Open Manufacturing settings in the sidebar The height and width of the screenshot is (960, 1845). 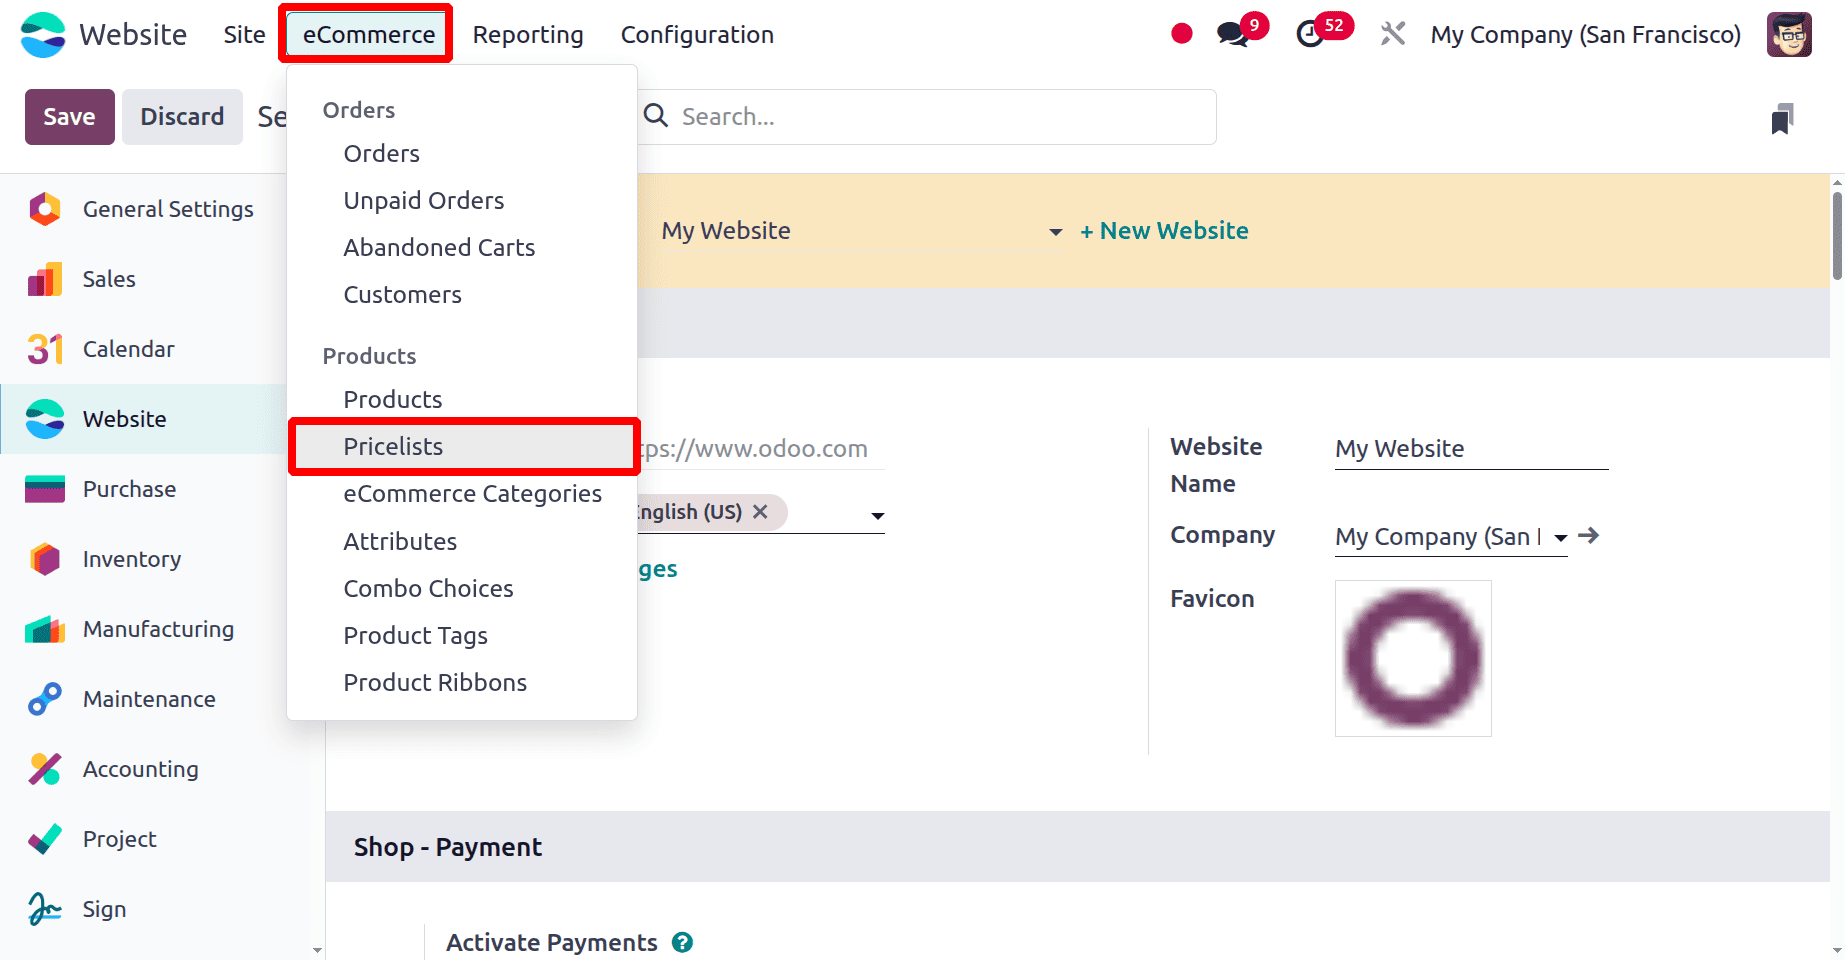click(x=145, y=629)
